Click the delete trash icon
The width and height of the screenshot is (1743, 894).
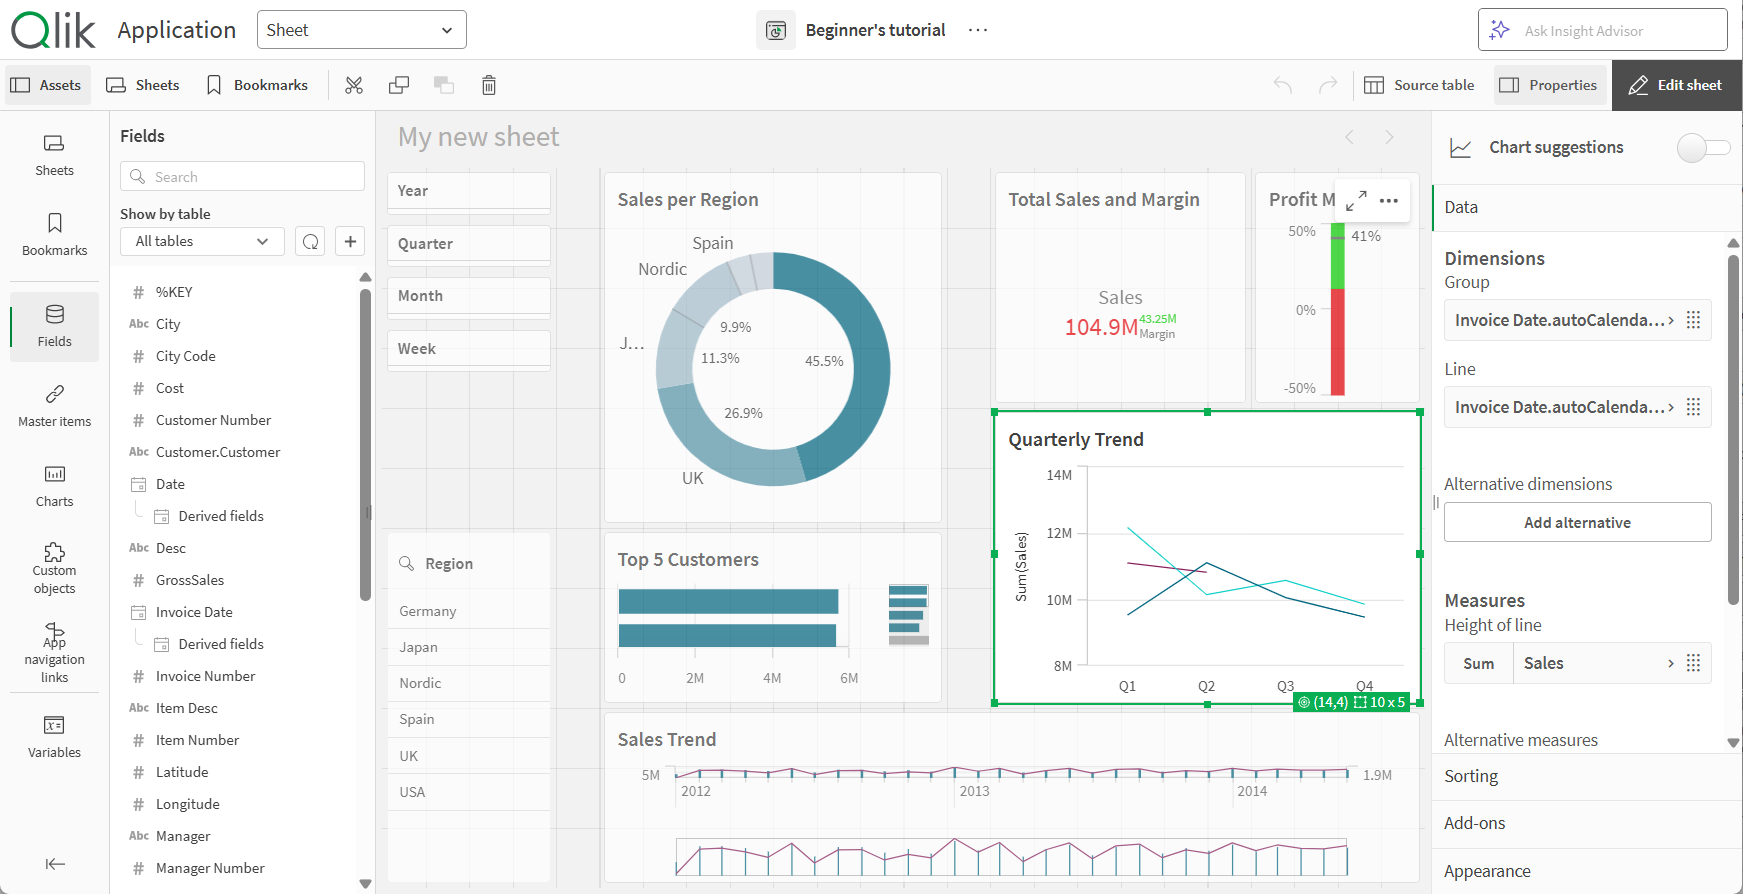489,85
